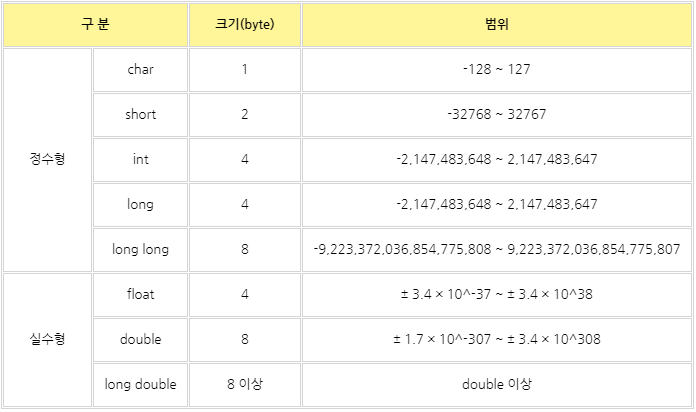Screen dimensions: 696x412
Task: Click the 'float' type cell
Action: pos(140,294)
